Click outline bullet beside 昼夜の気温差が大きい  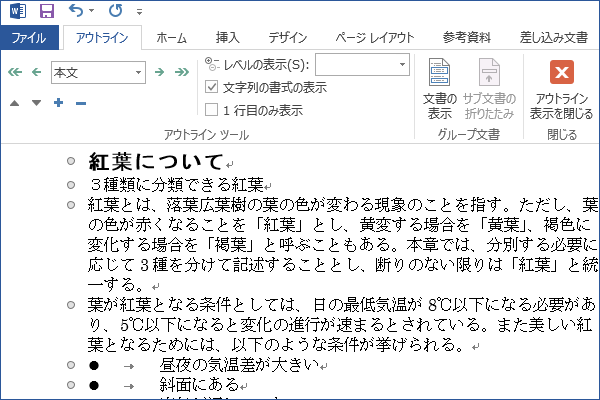(x=71, y=365)
